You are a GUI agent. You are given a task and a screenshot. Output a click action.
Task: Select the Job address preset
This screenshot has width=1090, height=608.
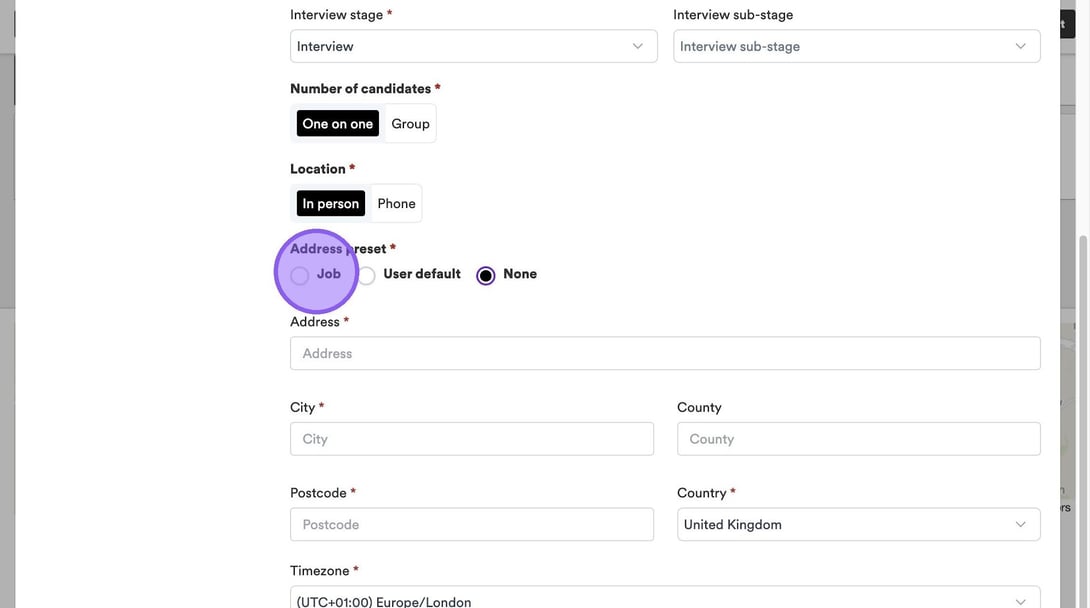[x=300, y=276]
